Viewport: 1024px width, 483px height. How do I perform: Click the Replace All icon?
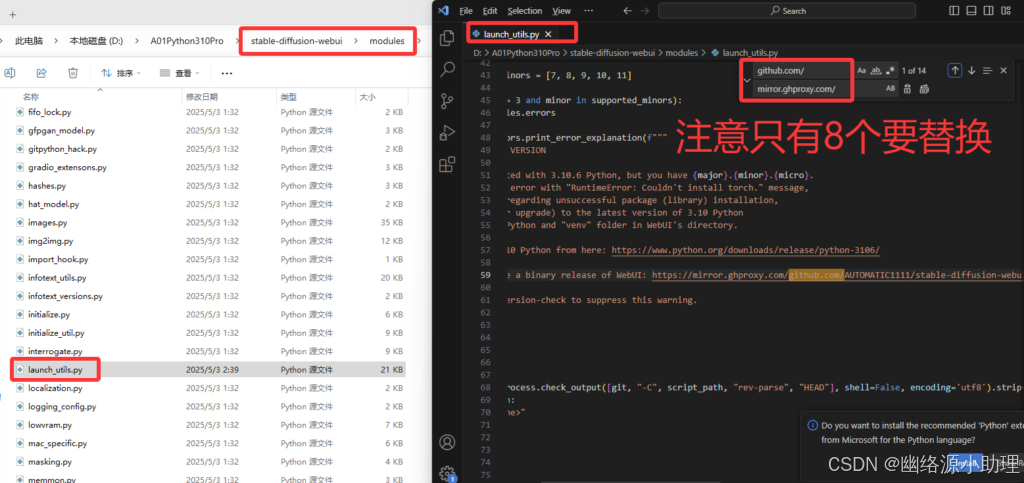924,89
